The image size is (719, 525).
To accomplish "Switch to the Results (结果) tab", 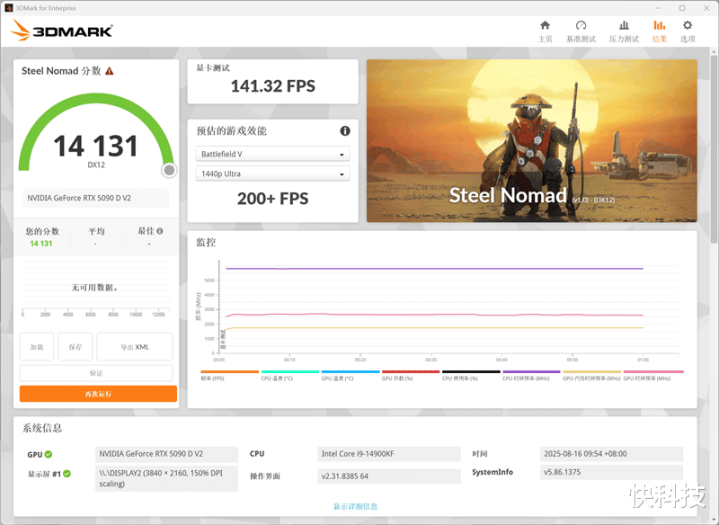I will (x=659, y=30).
